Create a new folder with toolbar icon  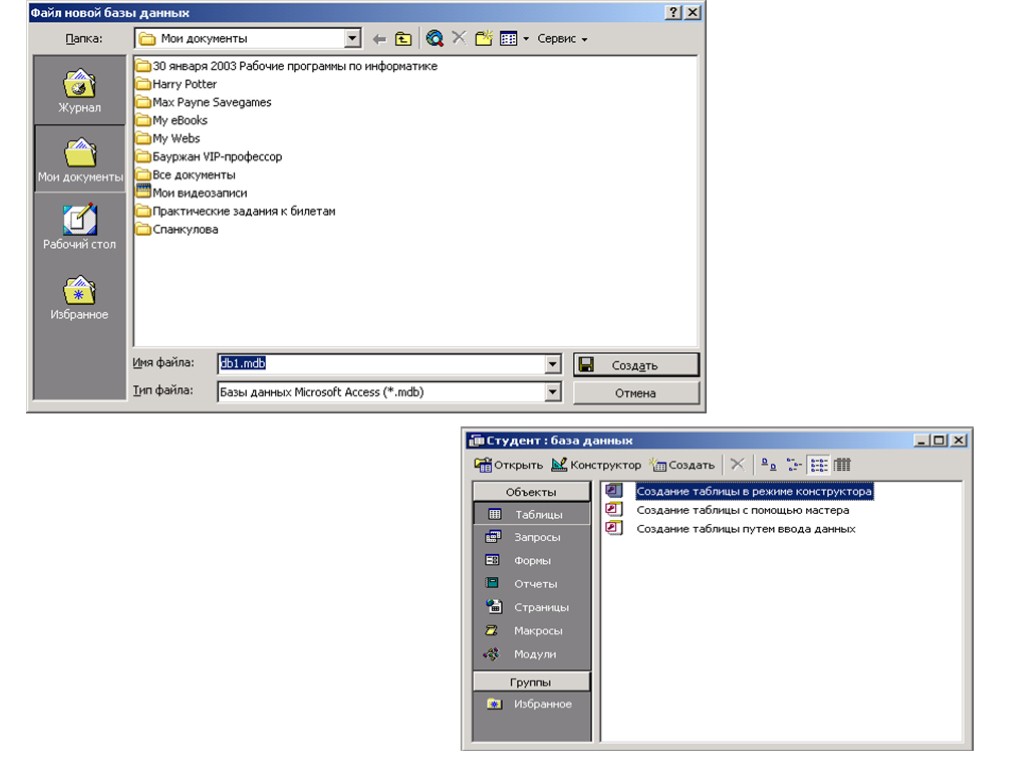point(484,39)
